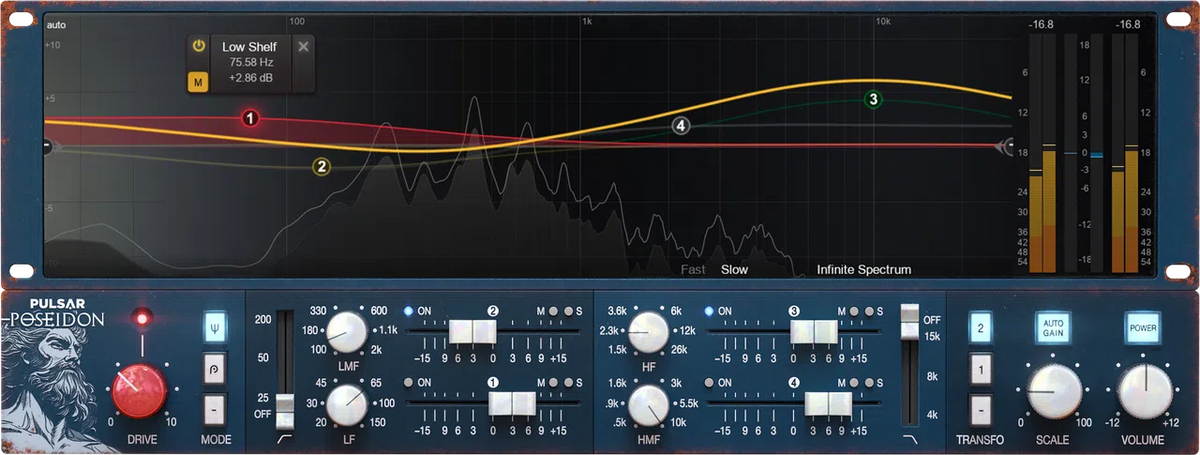Open the Infinite Spectrum analyzer setting
This screenshot has width=1200, height=455.
tap(863, 269)
